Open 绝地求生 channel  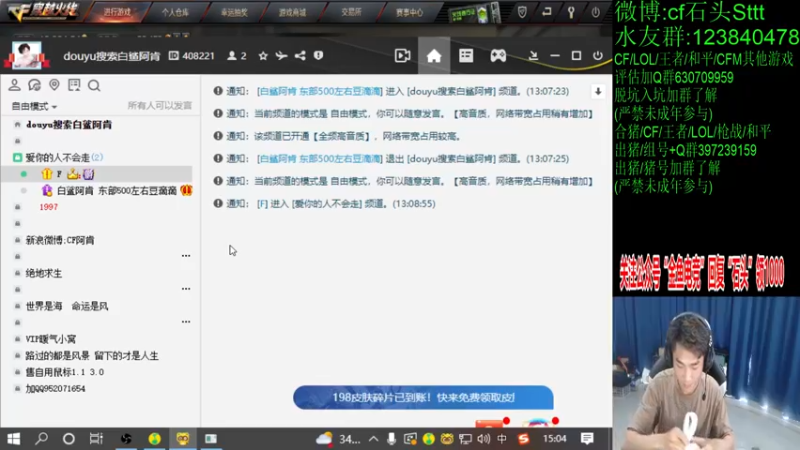pyautogui.click(x=44, y=273)
